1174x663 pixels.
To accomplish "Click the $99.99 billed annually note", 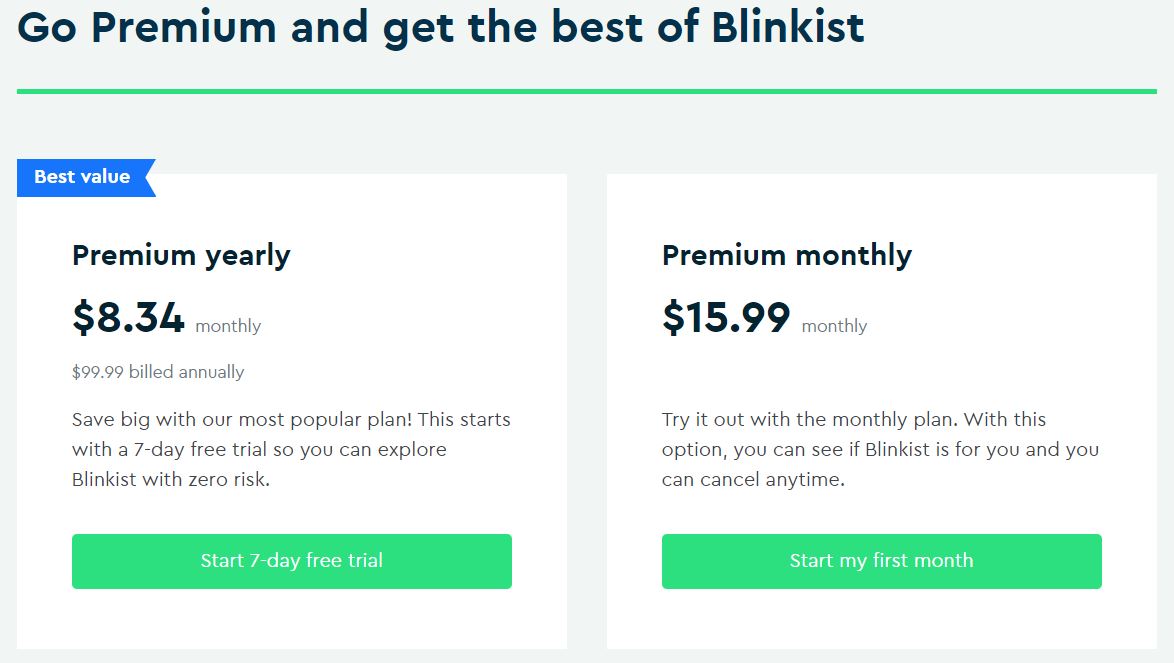I will [158, 372].
